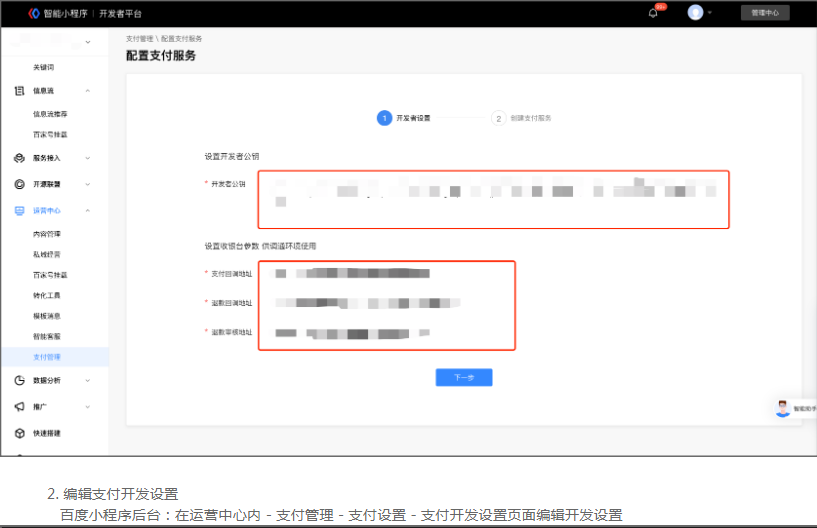
Task: Select 百家号挂载 under 信息流
Action: coord(50,134)
